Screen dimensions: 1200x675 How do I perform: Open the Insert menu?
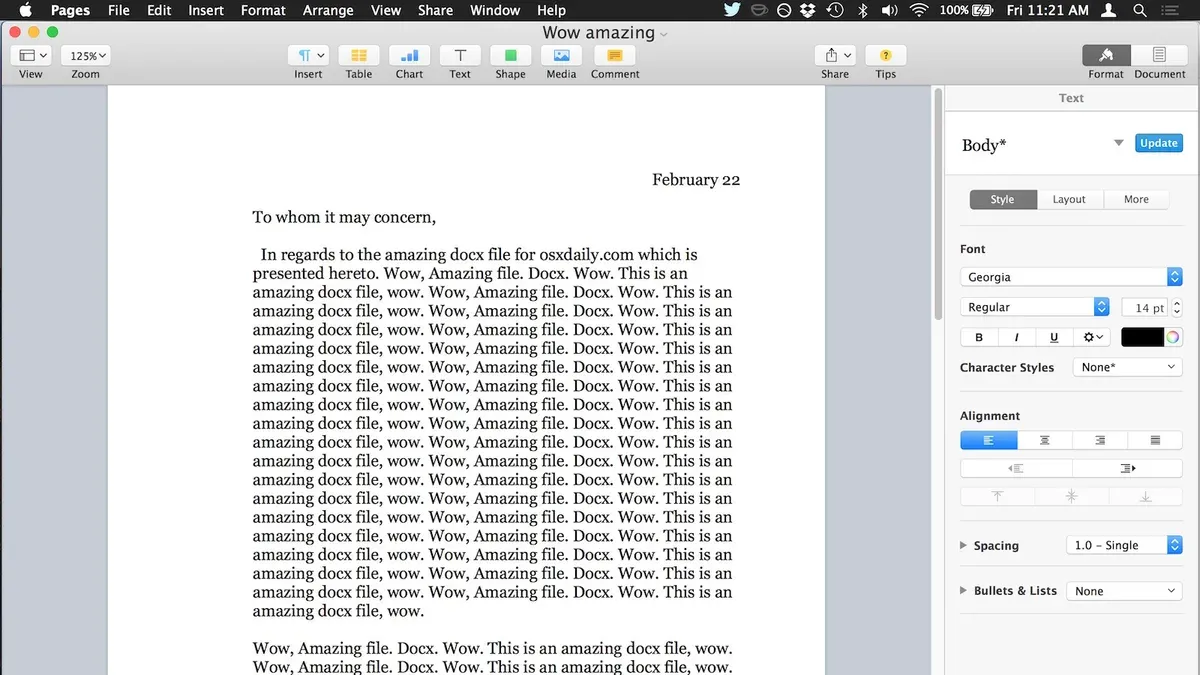click(x=206, y=10)
